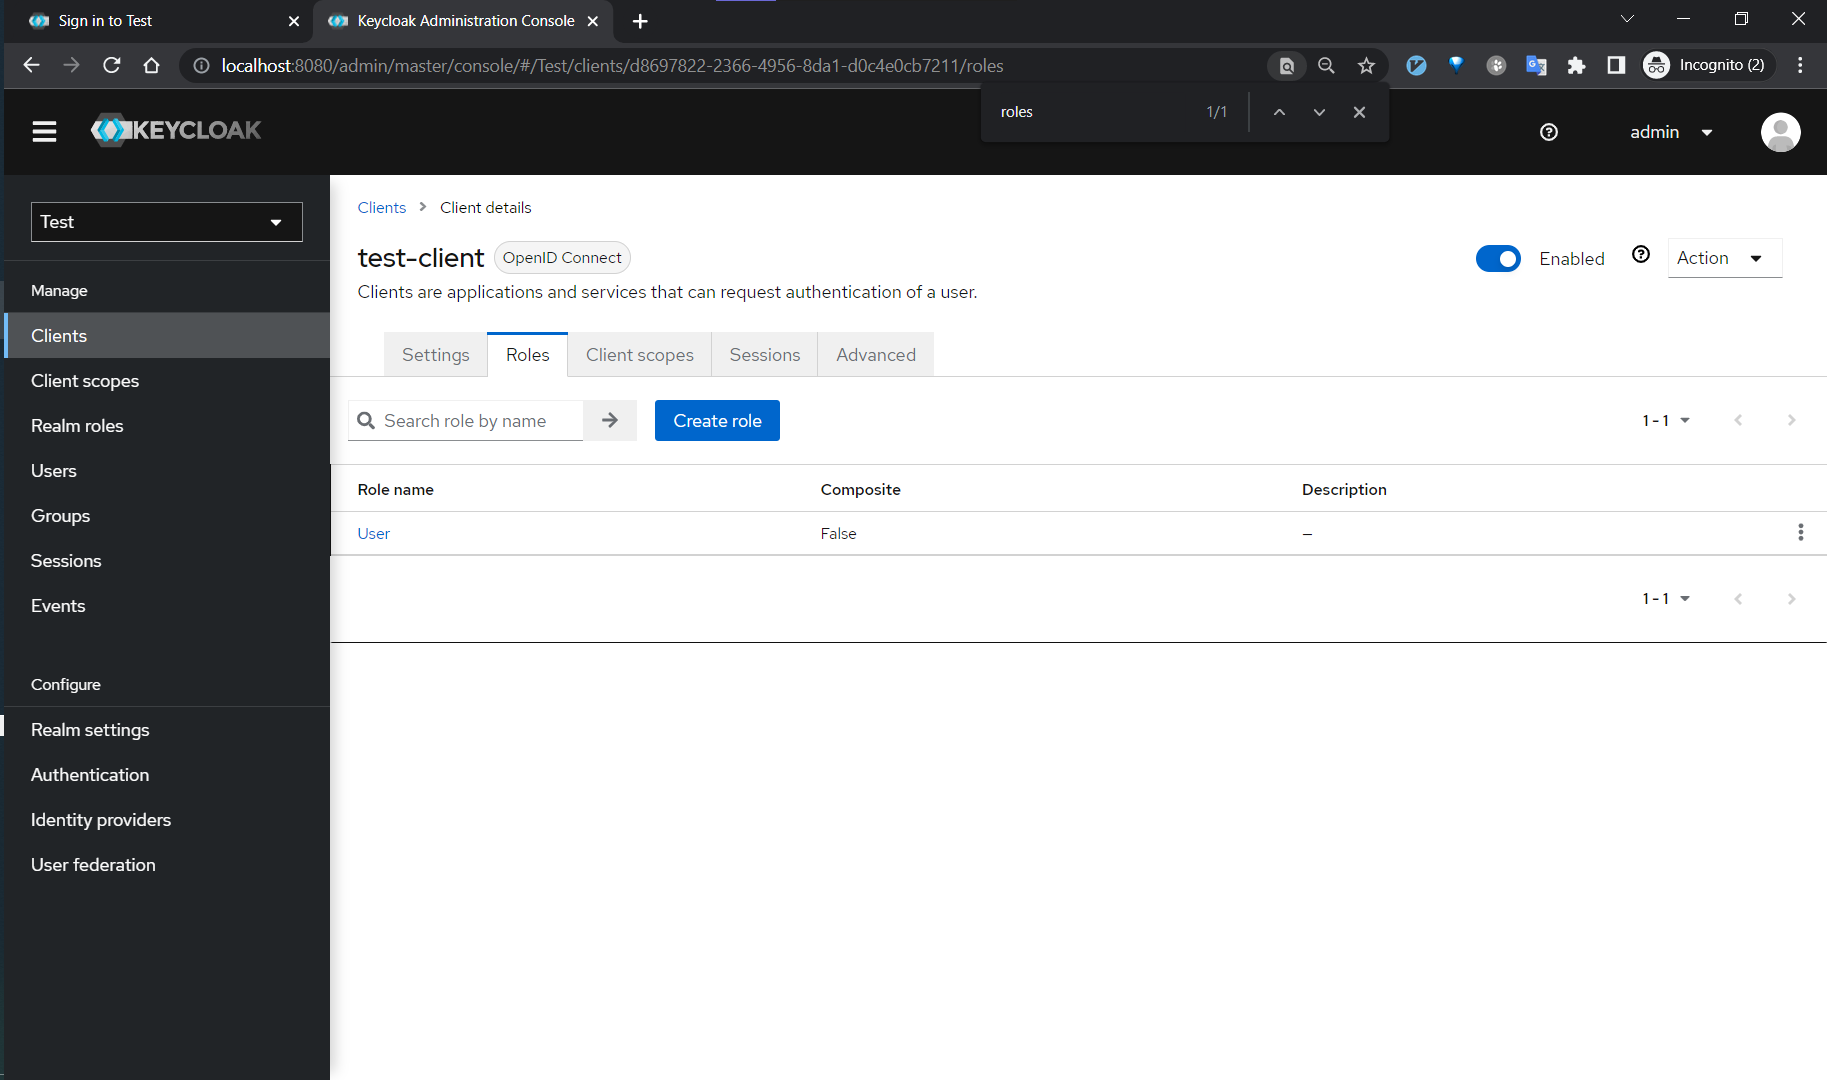Screen dimensions: 1827x1080
Task: Click the Incognito profile indicator
Action: pos(1709,65)
